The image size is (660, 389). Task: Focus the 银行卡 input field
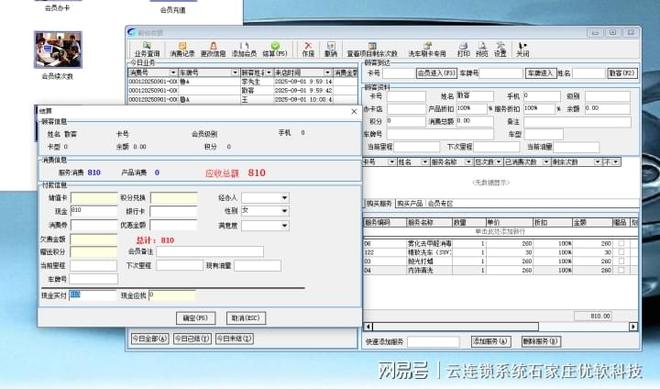173,211
